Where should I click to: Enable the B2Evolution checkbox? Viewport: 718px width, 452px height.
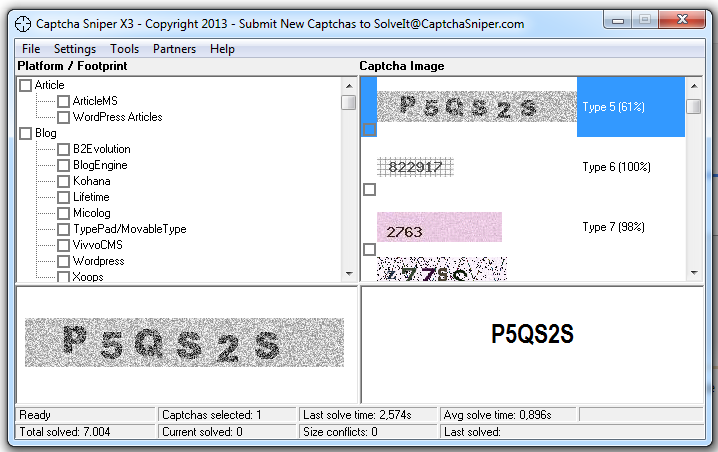click(x=64, y=149)
